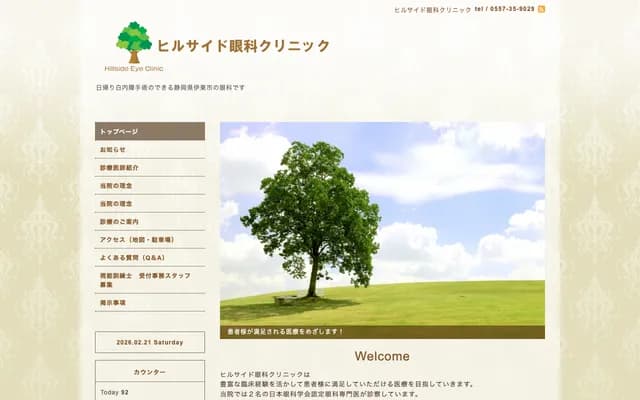Screen dimensions: 640x400
Task: Click the カウンター heading
Action: 150,372
